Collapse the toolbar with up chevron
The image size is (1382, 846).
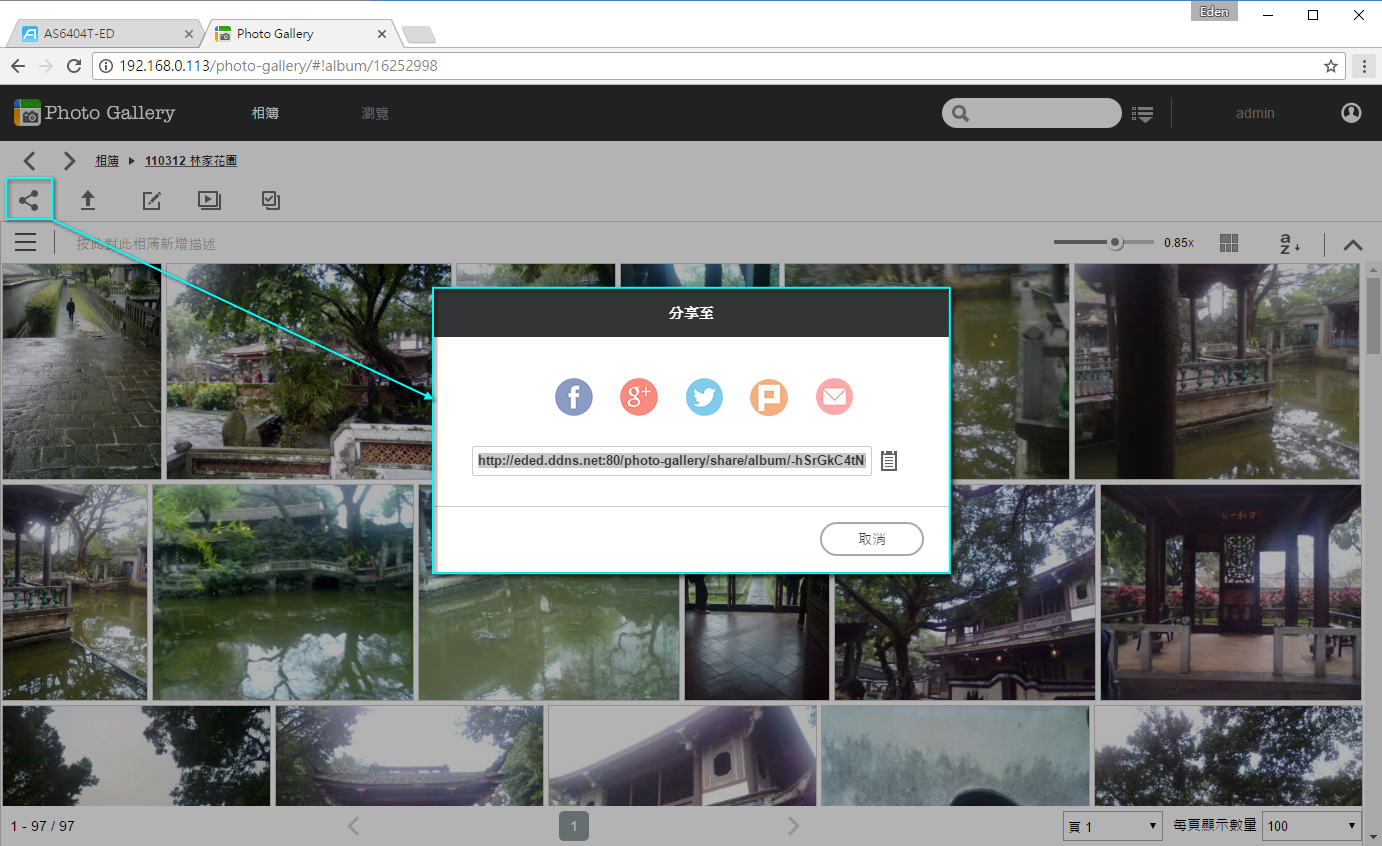click(x=1353, y=244)
